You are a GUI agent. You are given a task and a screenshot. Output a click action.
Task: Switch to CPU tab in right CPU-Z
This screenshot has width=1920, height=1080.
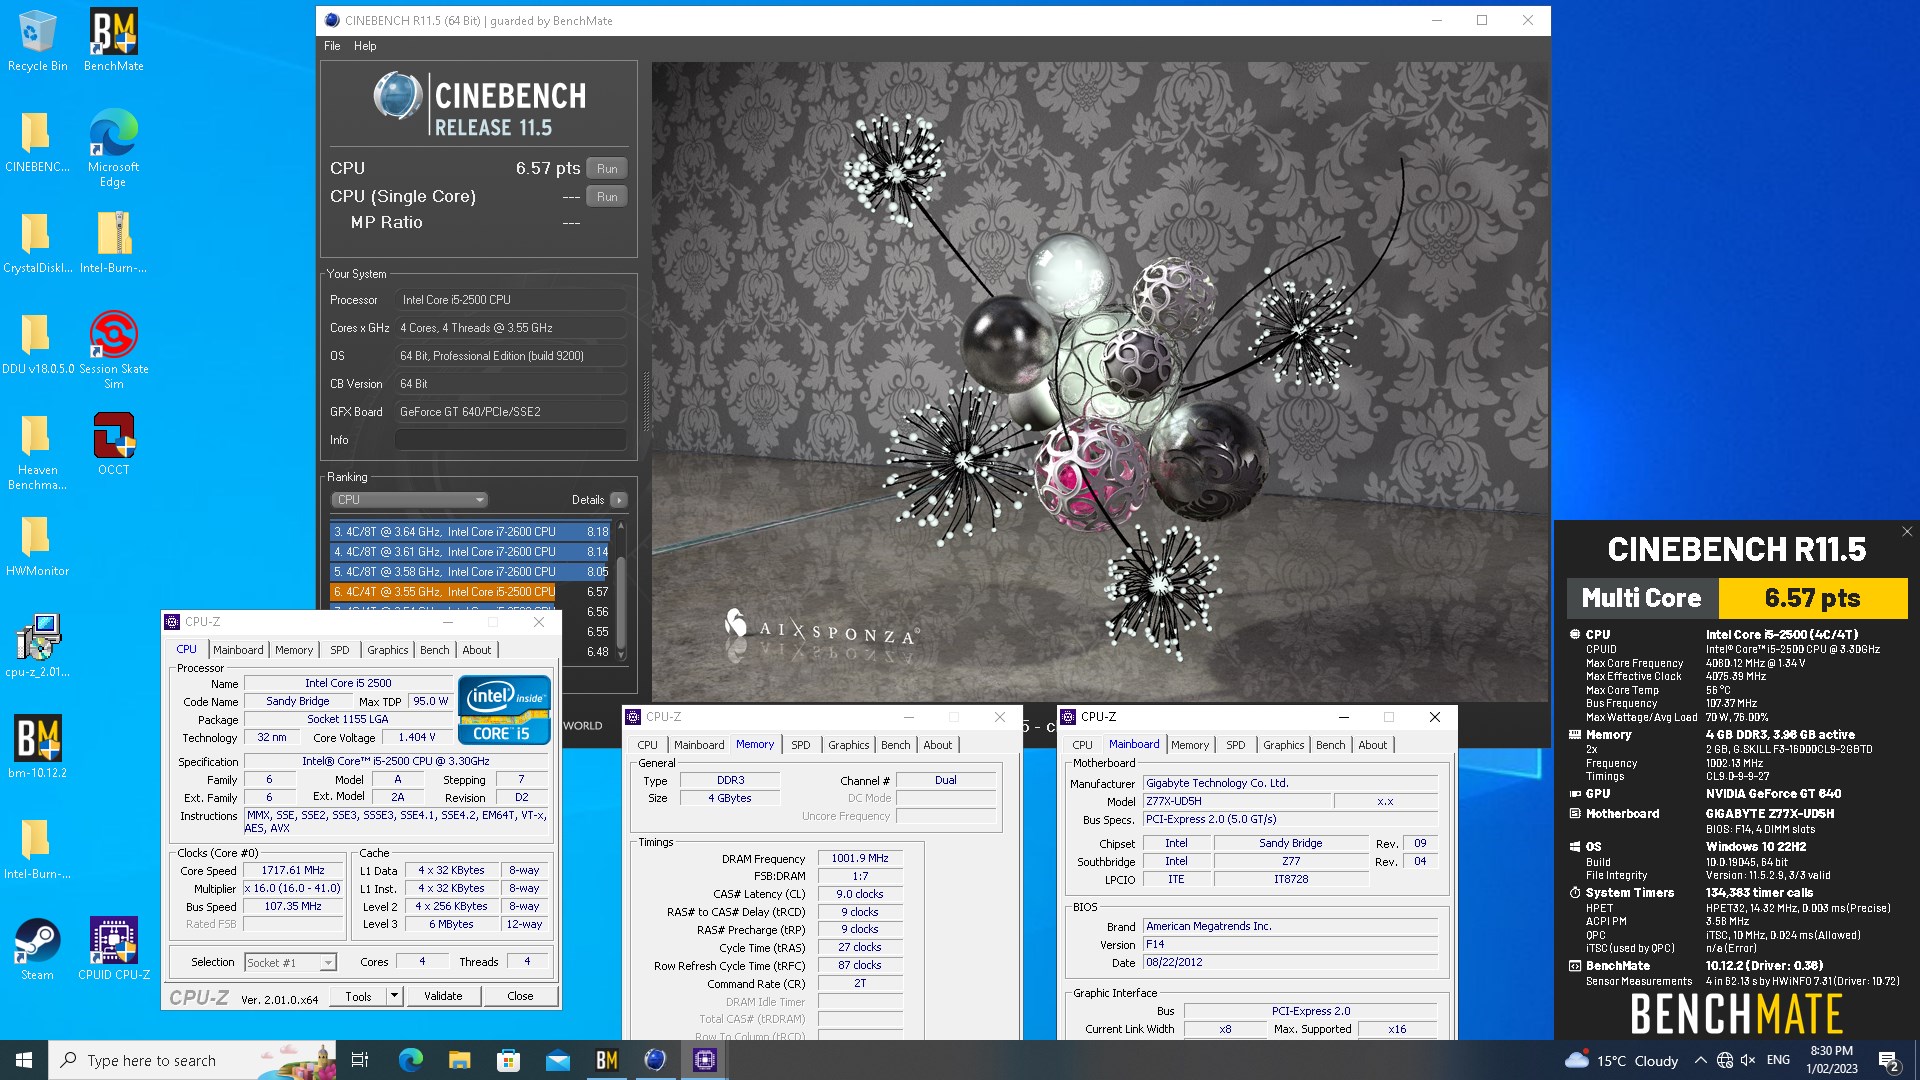click(x=1082, y=745)
